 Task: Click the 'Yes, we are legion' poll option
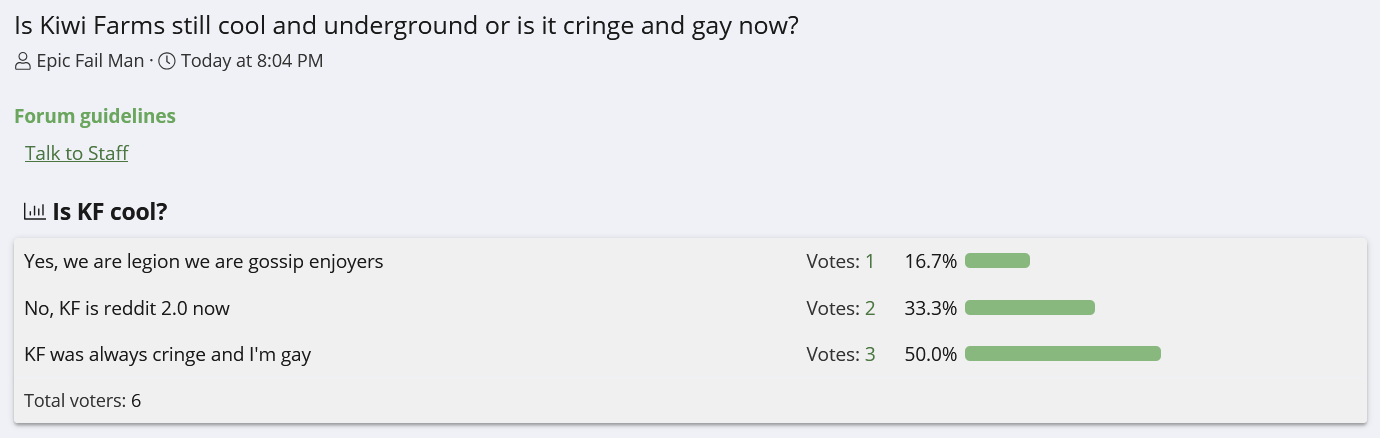(204, 262)
